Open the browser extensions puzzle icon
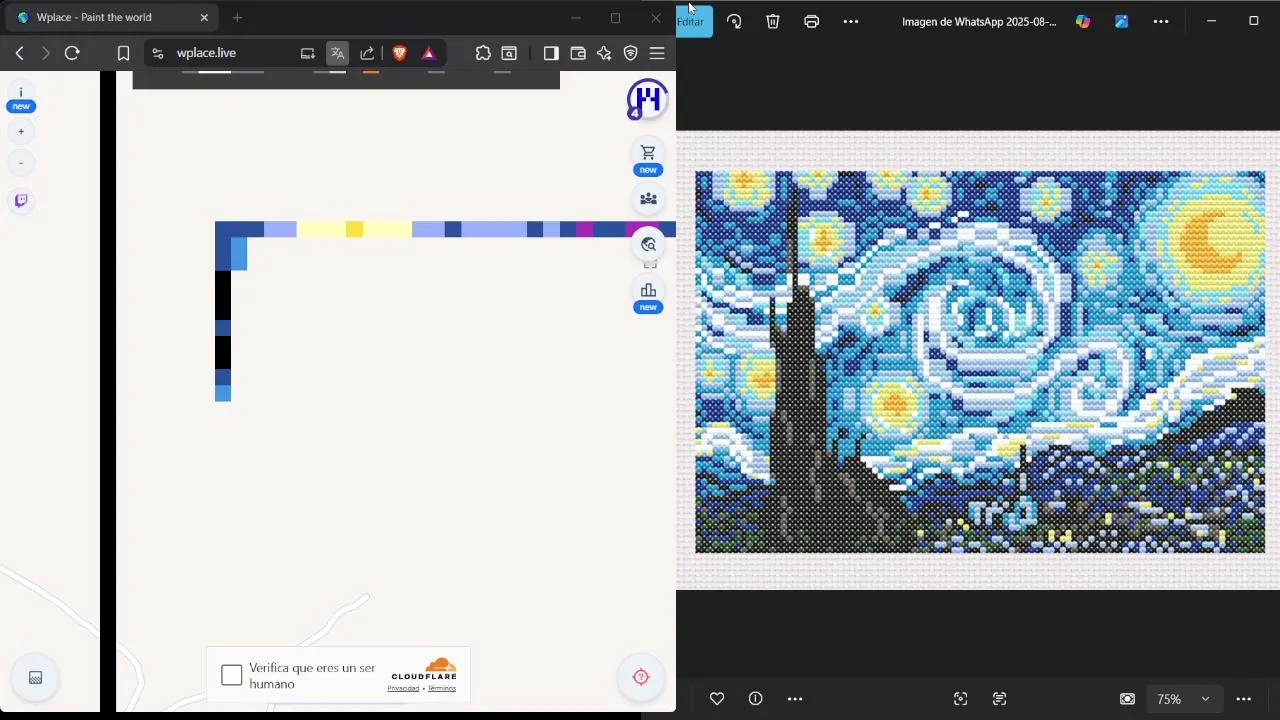 point(483,53)
